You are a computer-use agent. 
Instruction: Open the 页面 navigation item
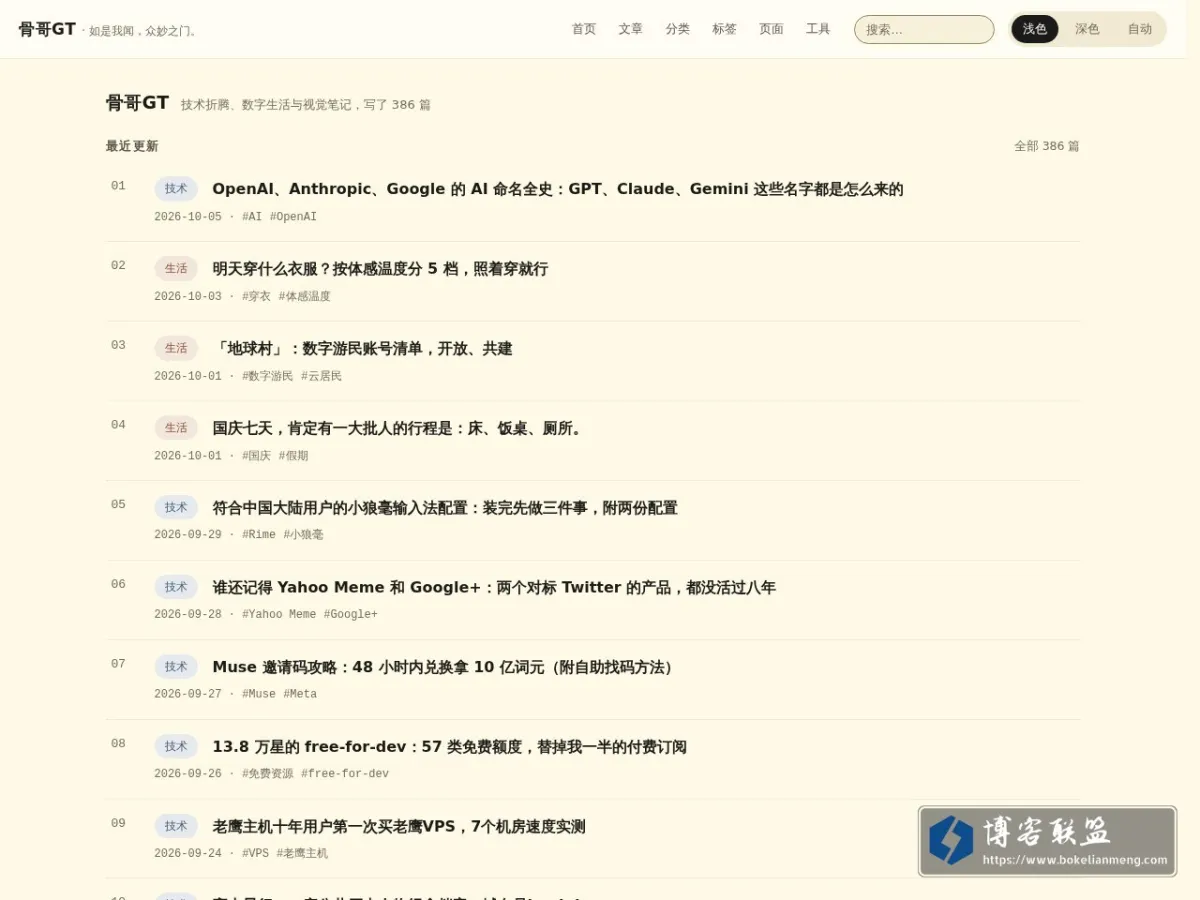[772, 29]
